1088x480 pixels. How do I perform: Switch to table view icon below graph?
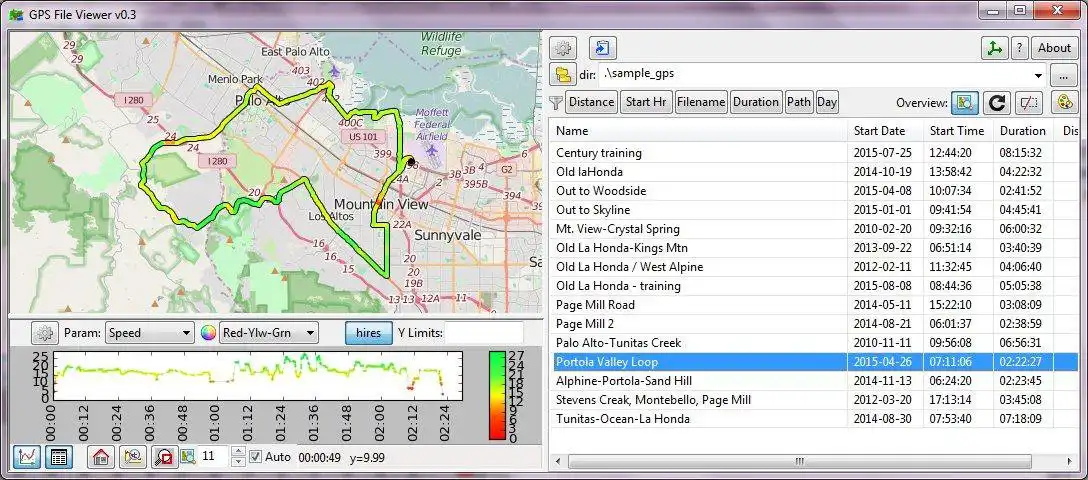[59, 457]
